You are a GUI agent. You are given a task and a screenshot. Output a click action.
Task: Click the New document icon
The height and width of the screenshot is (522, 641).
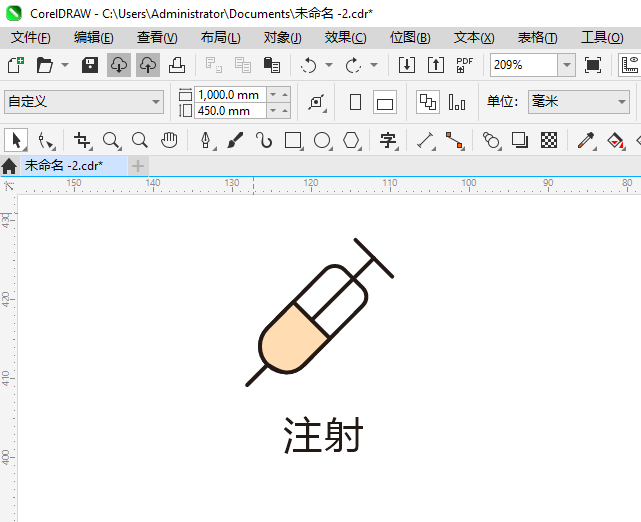click(x=16, y=65)
